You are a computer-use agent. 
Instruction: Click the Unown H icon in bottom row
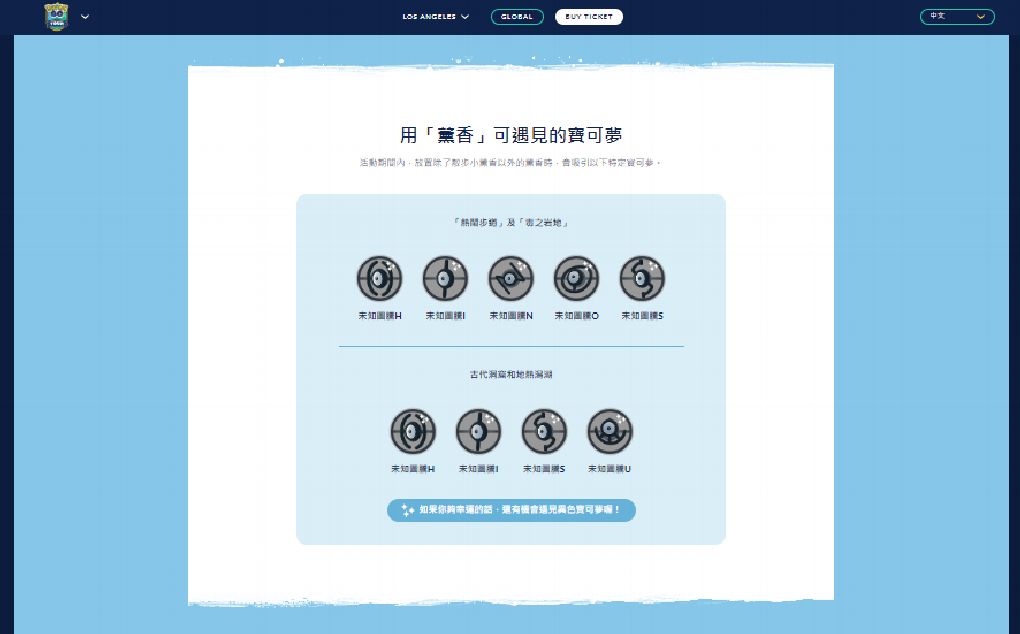point(412,431)
